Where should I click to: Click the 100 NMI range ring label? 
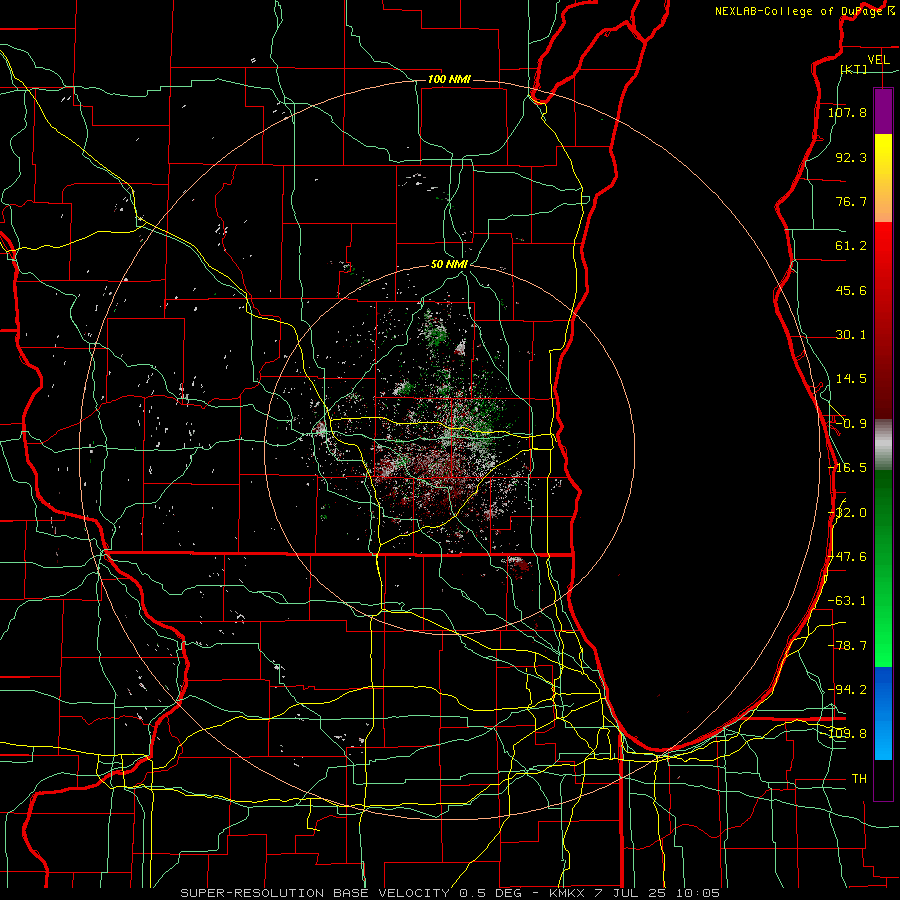point(449,79)
